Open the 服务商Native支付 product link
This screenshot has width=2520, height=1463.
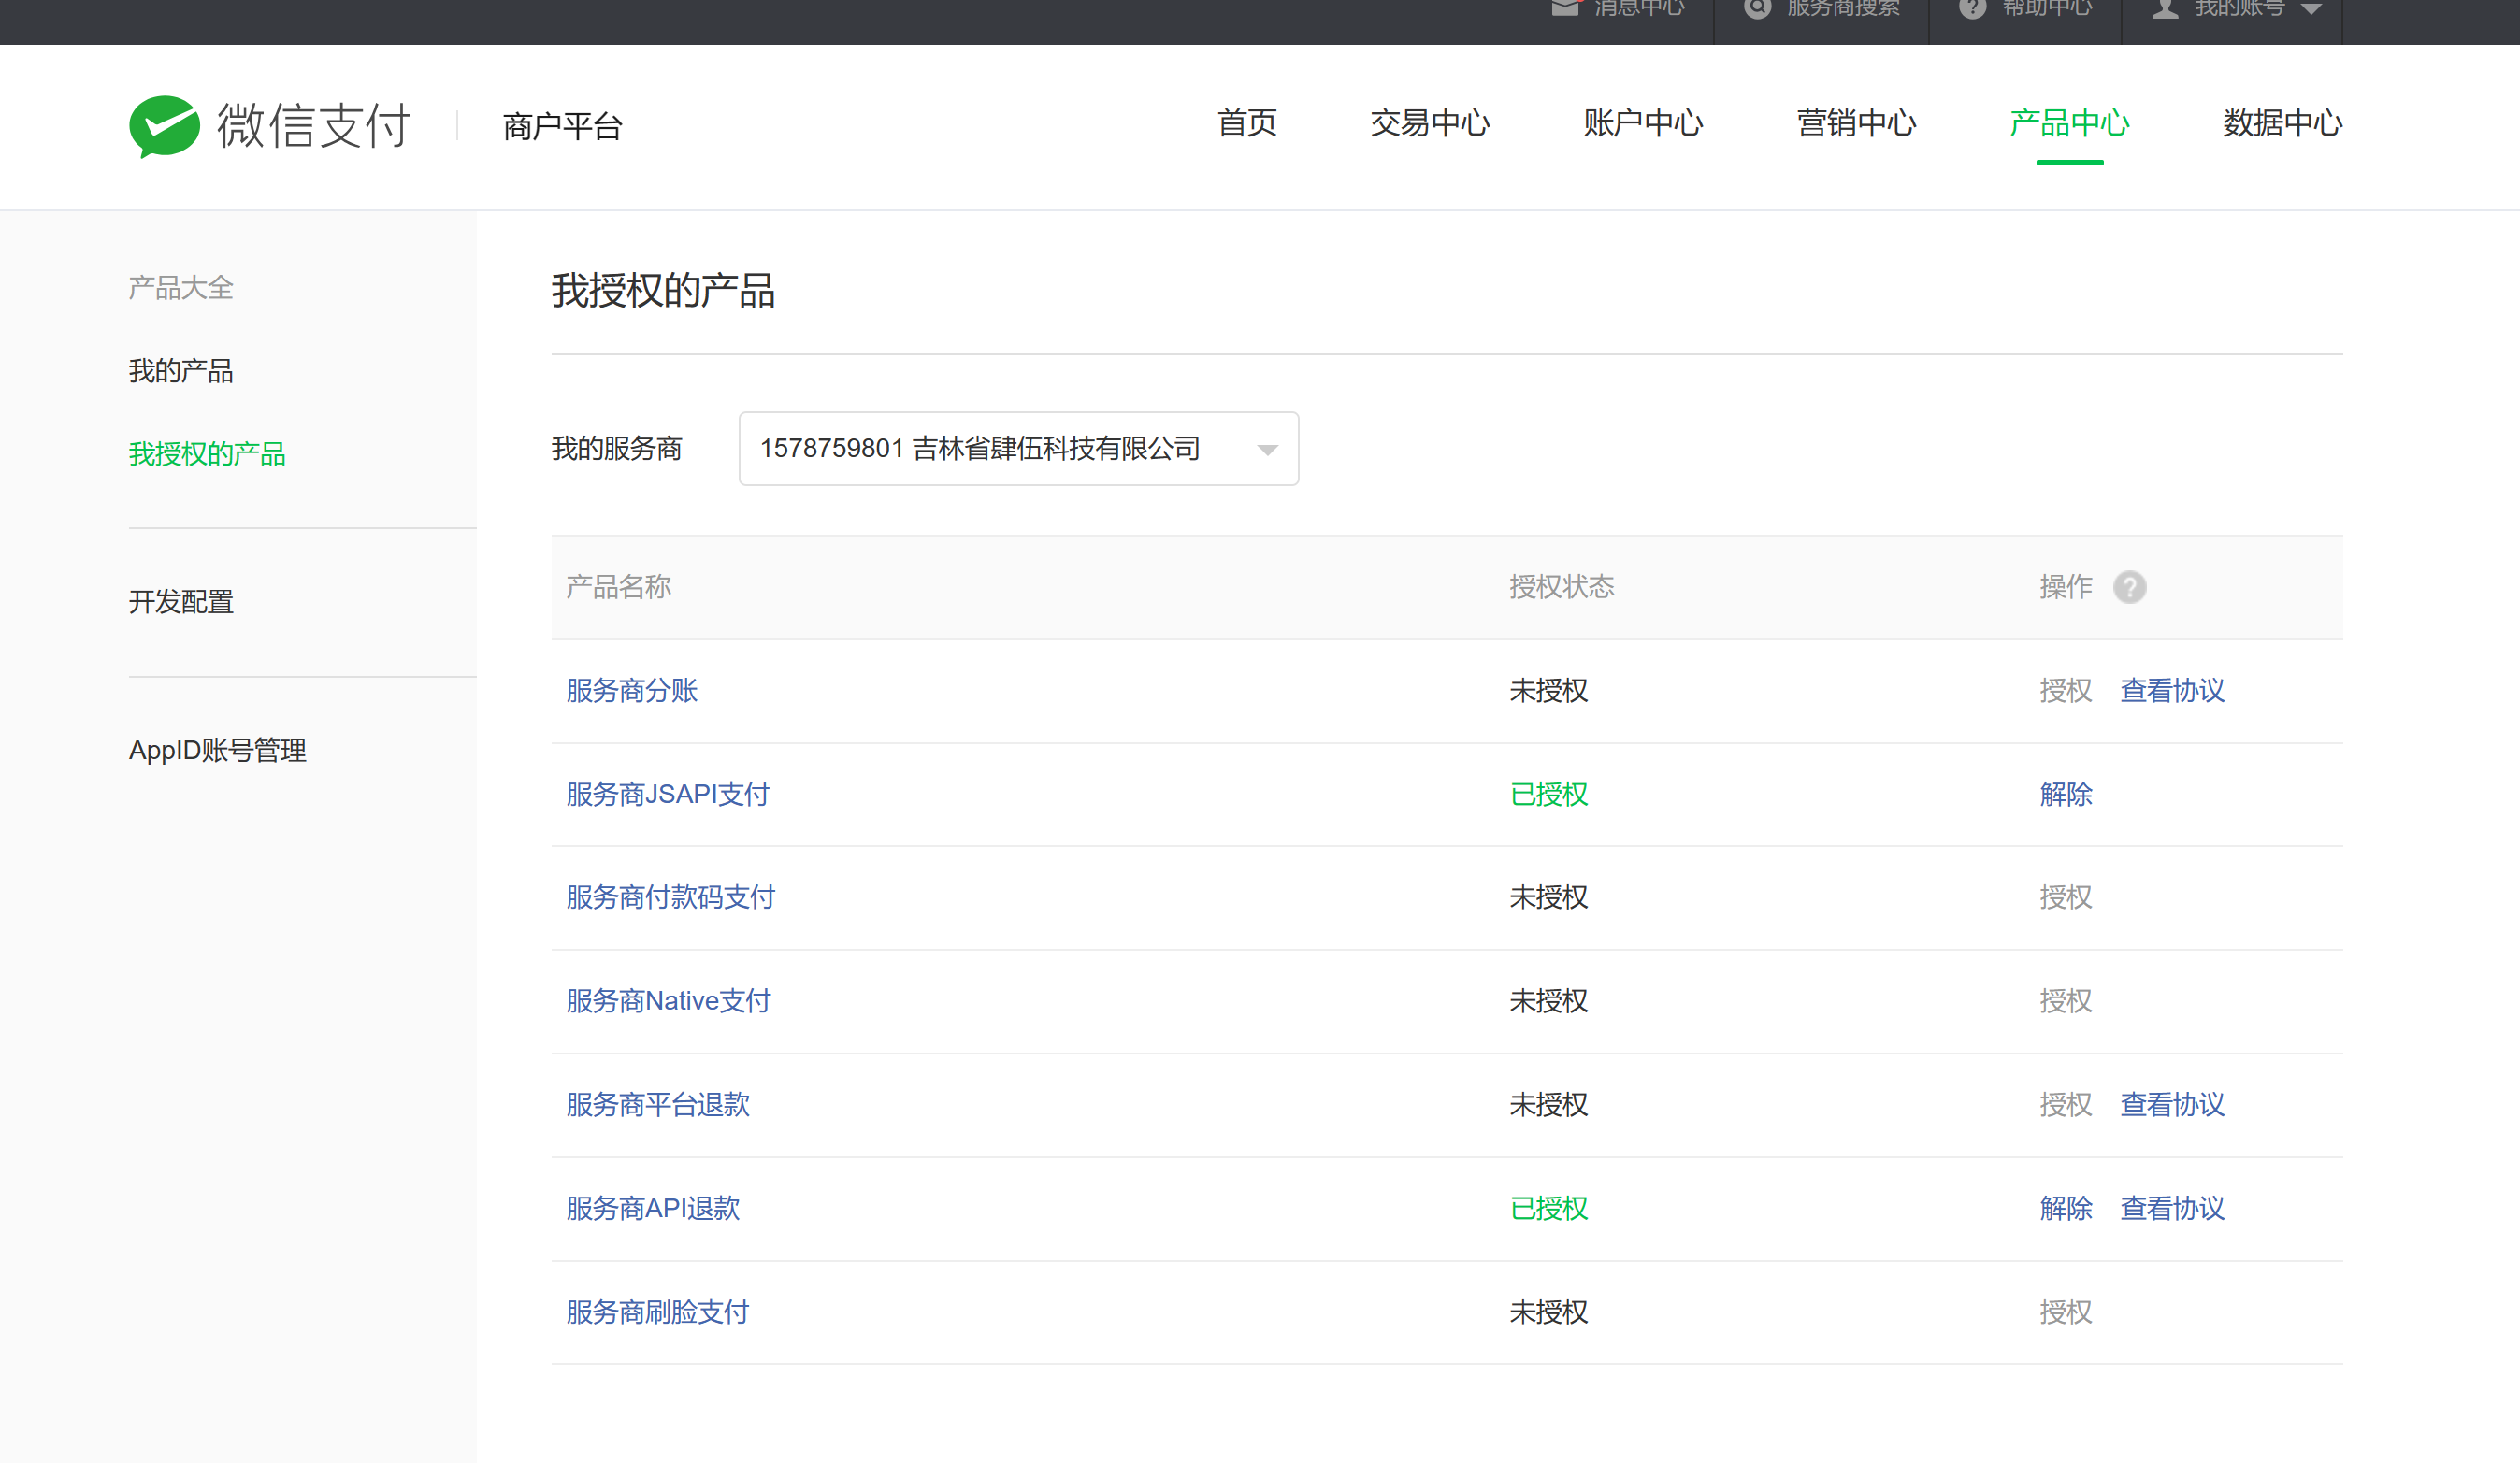click(668, 1001)
